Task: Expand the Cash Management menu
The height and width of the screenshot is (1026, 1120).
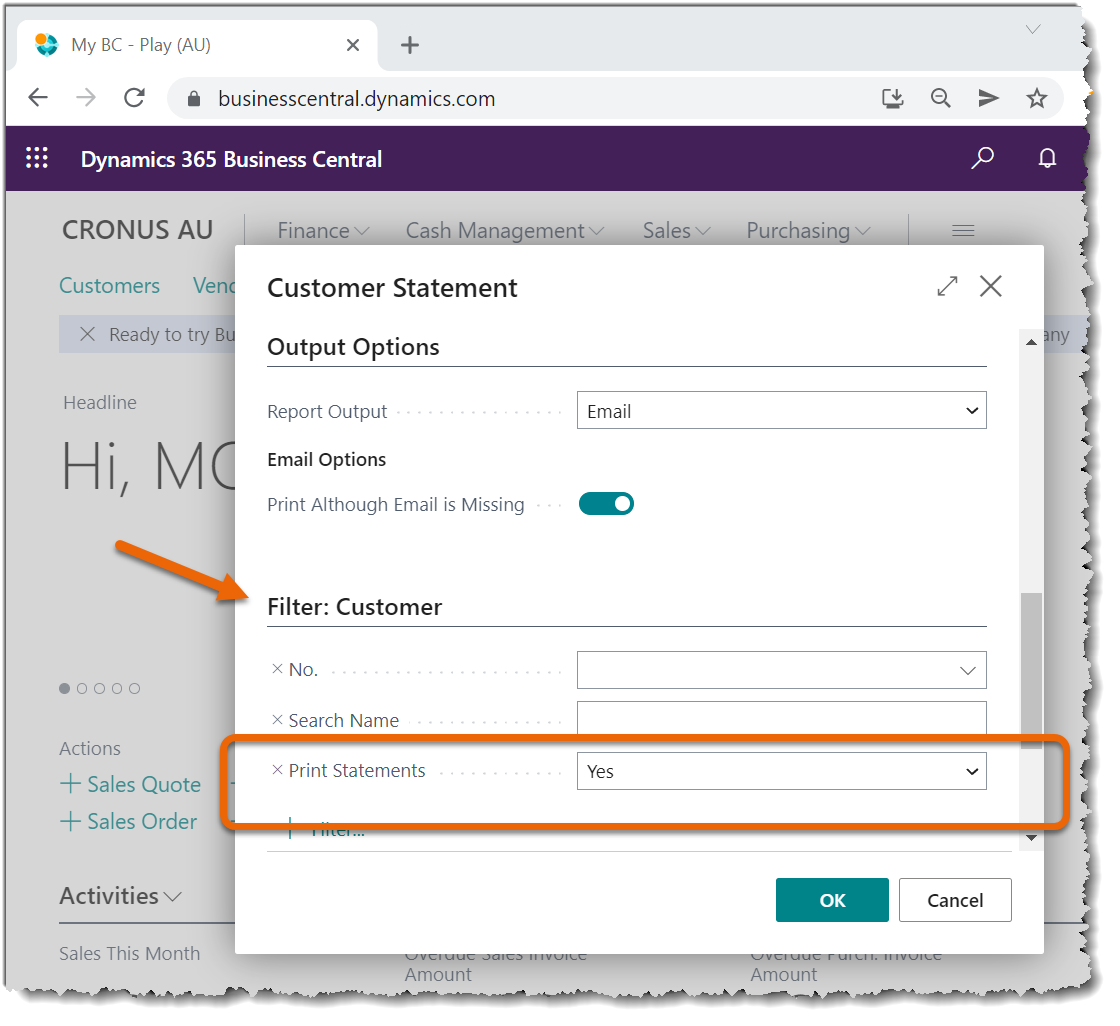Action: tap(505, 231)
